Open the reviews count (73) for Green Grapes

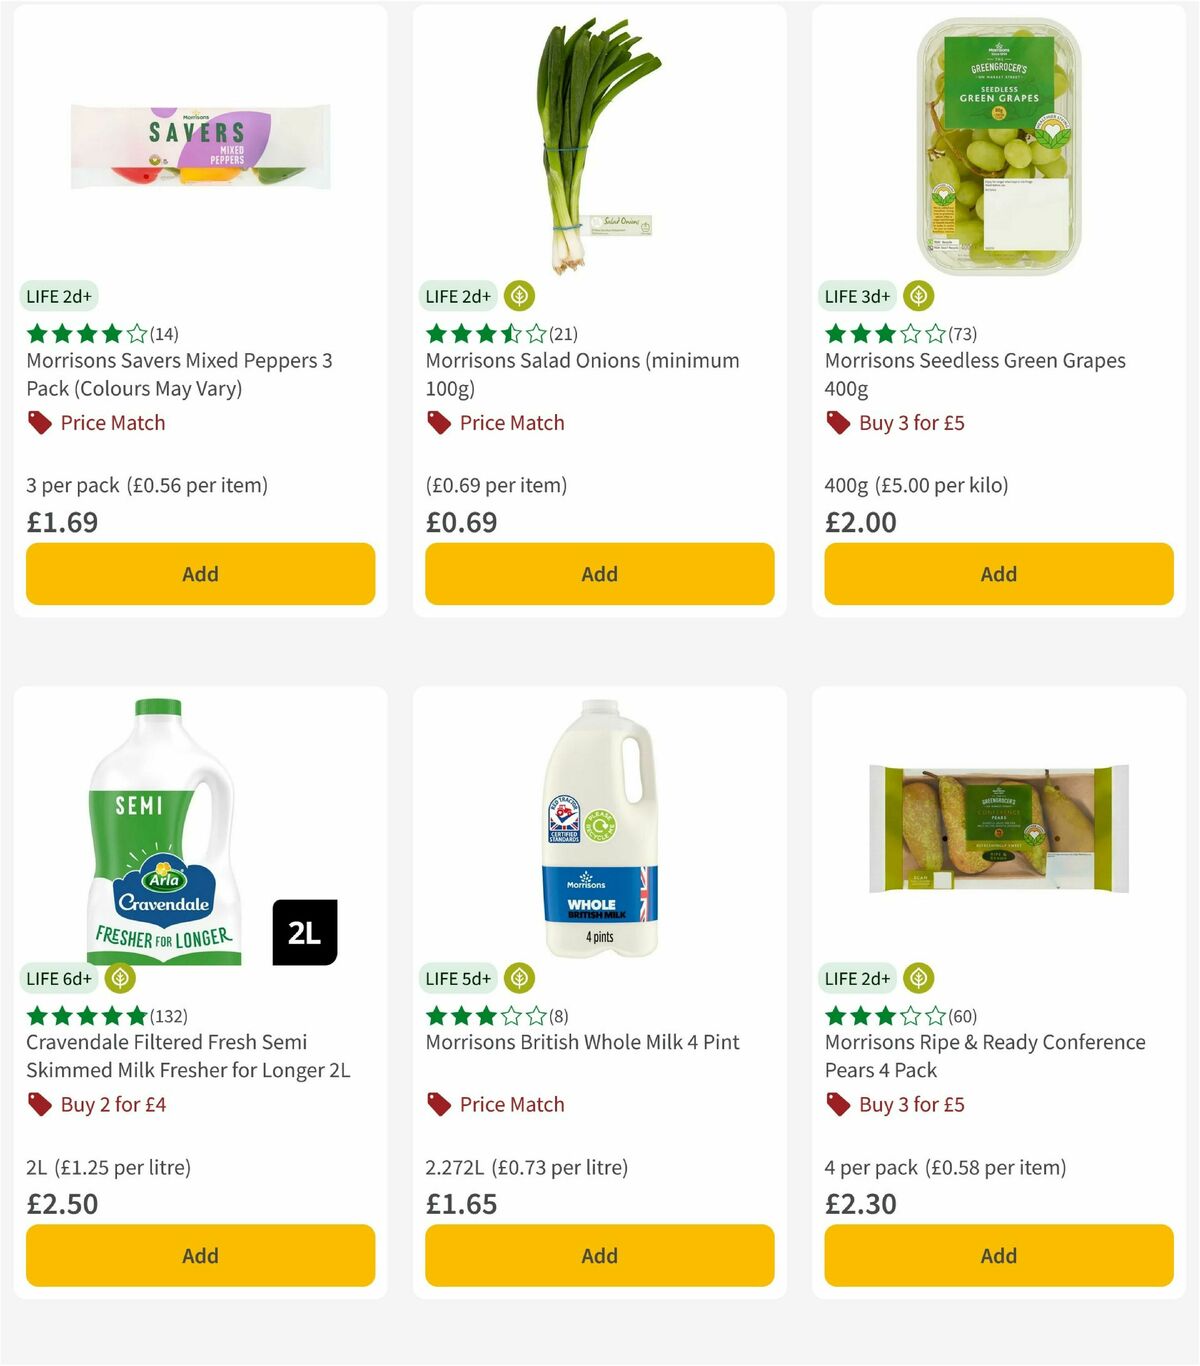pyautogui.click(x=962, y=333)
